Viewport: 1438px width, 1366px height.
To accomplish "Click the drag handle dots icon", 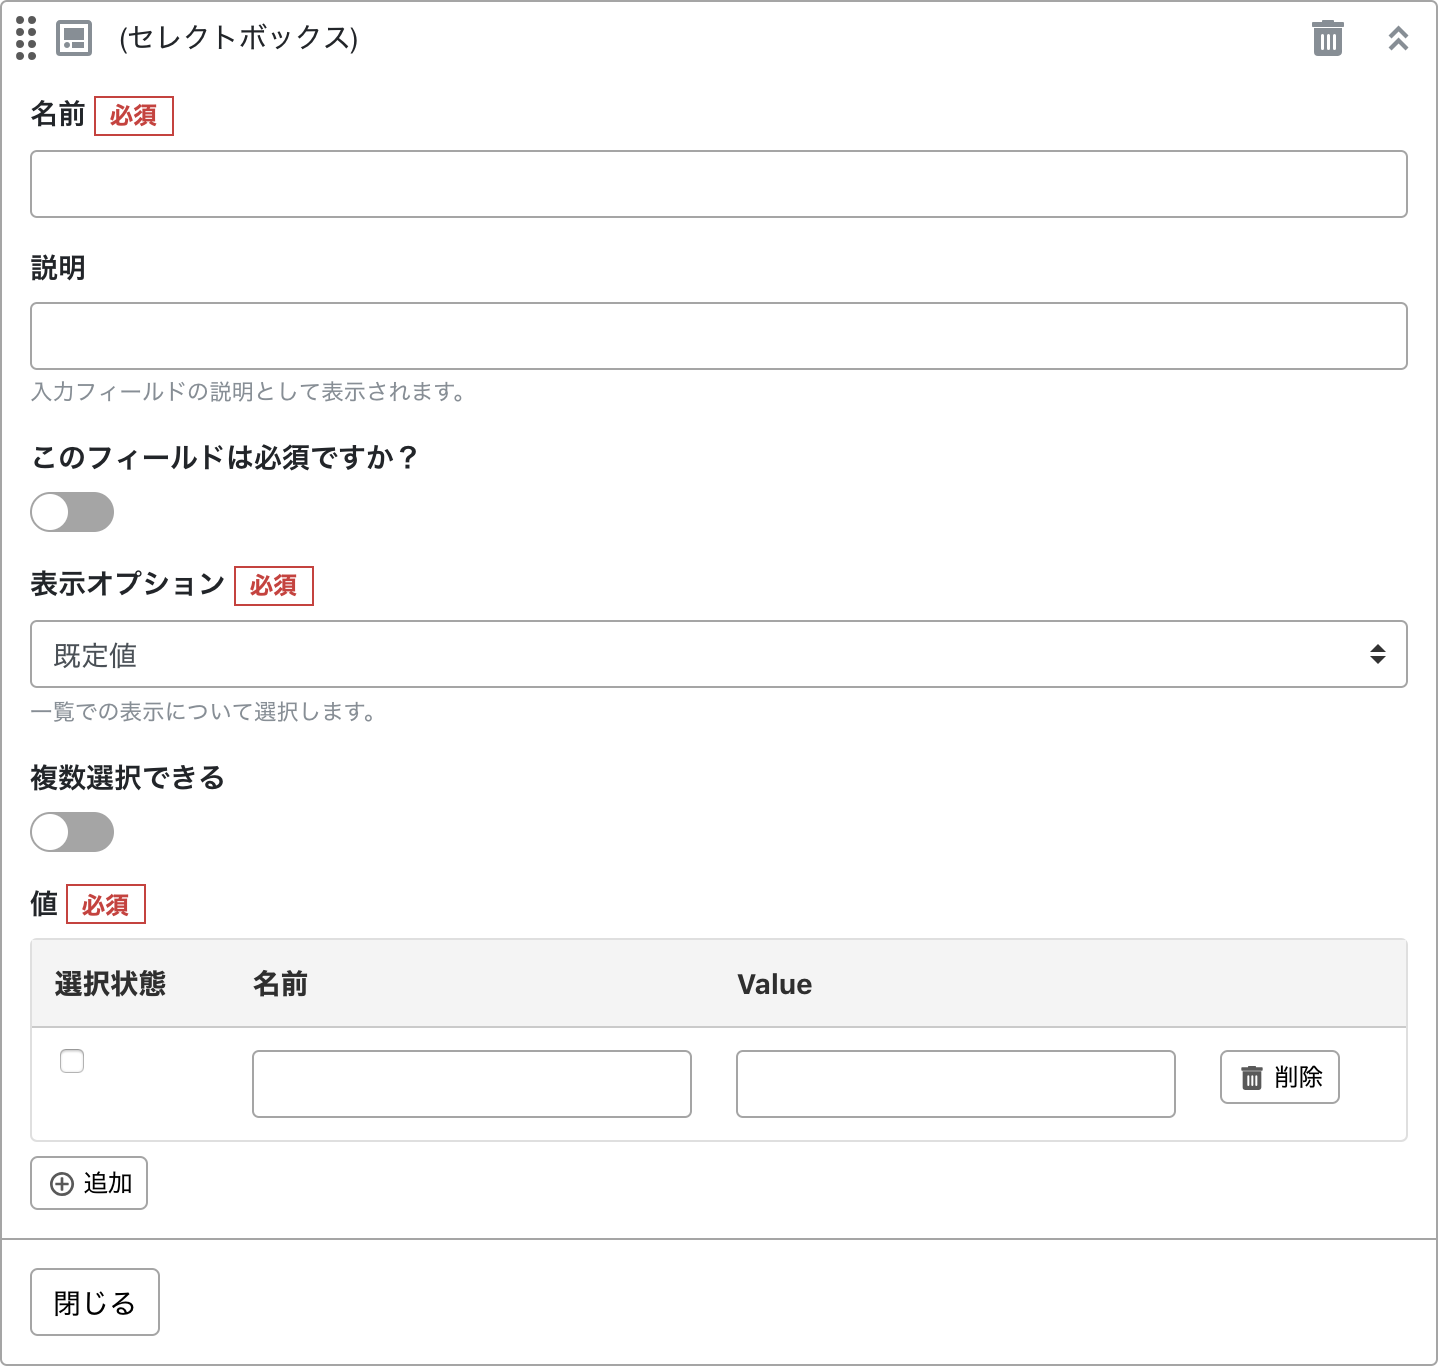I will pyautogui.click(x=26, y=38).
